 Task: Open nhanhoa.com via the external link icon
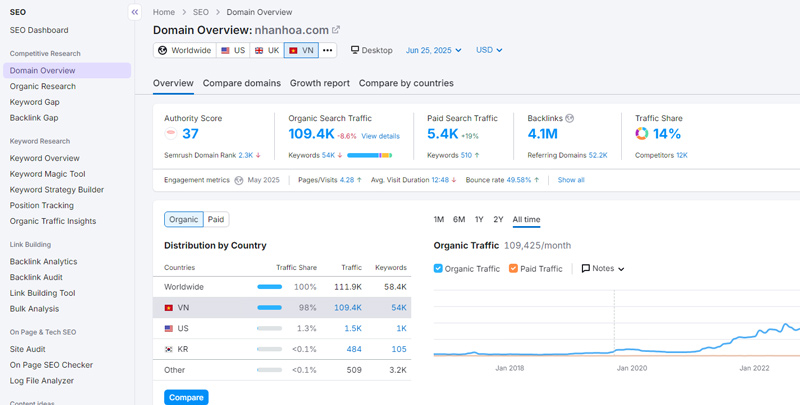point(336,30)
